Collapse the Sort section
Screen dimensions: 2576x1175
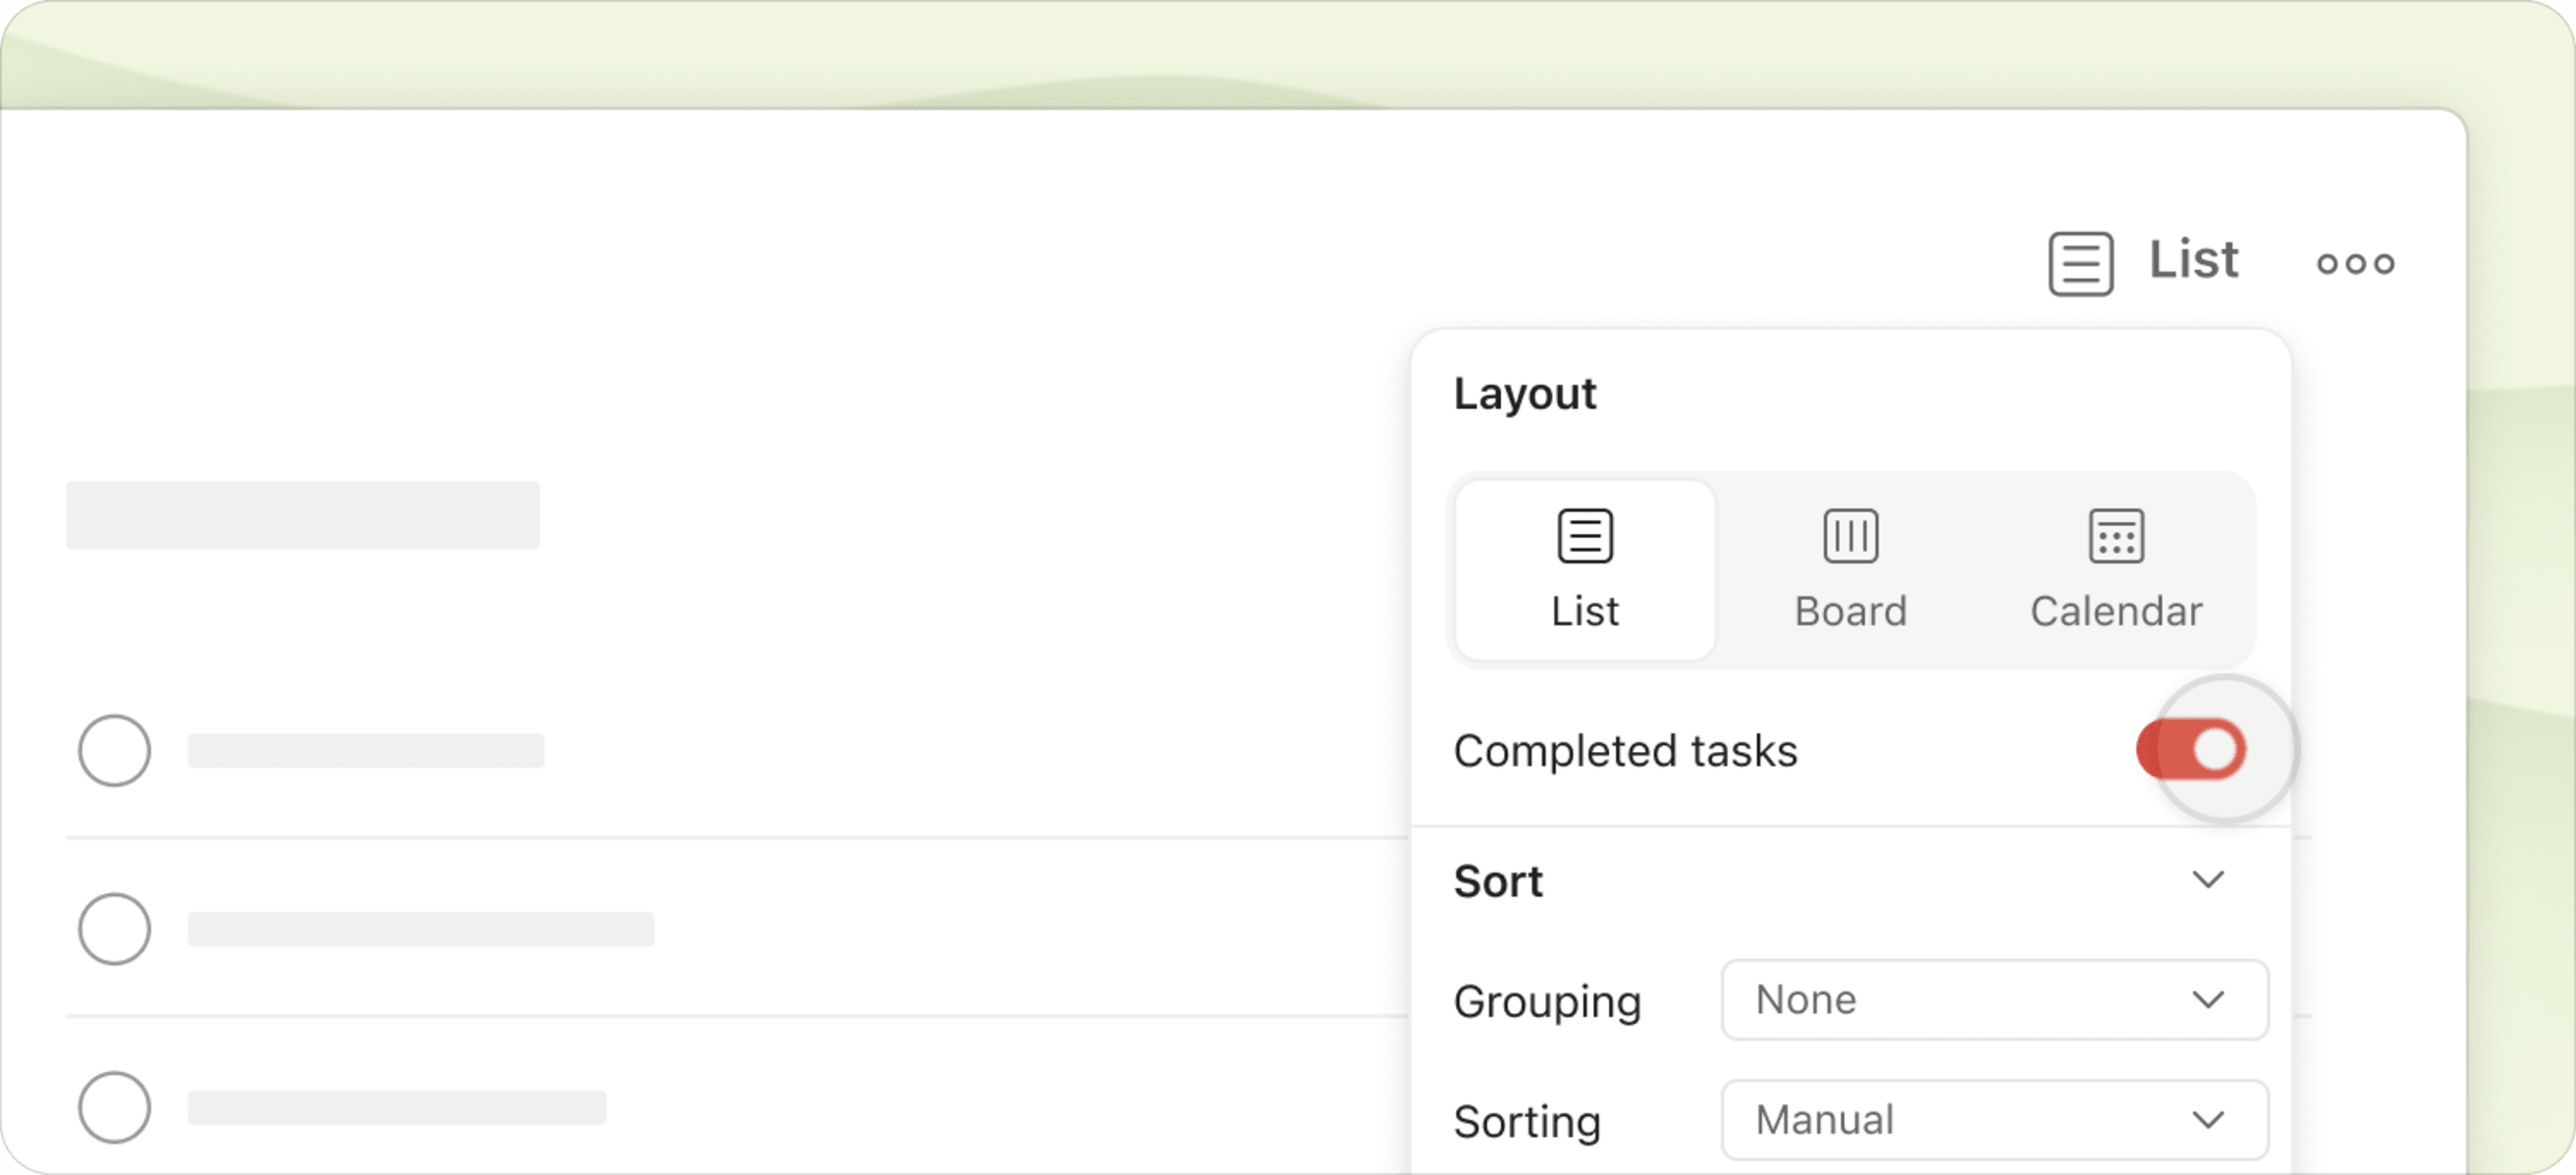[2210, 880]
